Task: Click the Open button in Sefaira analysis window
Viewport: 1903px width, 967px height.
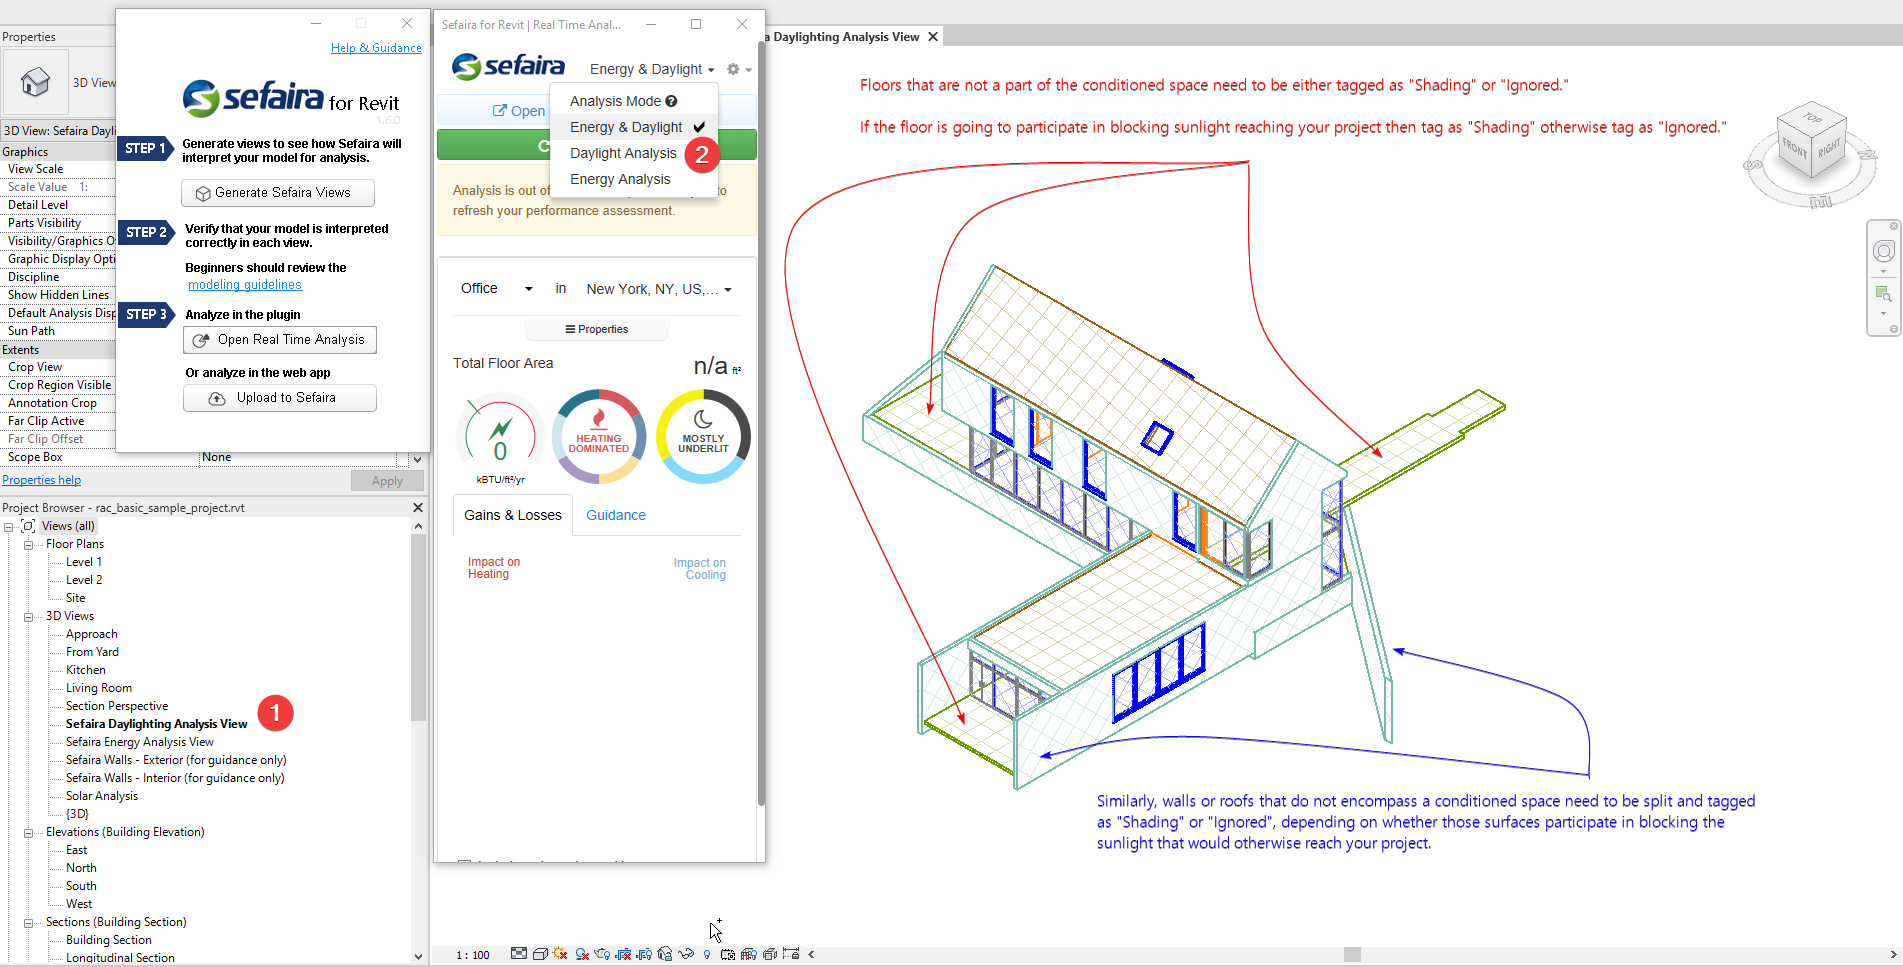Action: point(519,111)
